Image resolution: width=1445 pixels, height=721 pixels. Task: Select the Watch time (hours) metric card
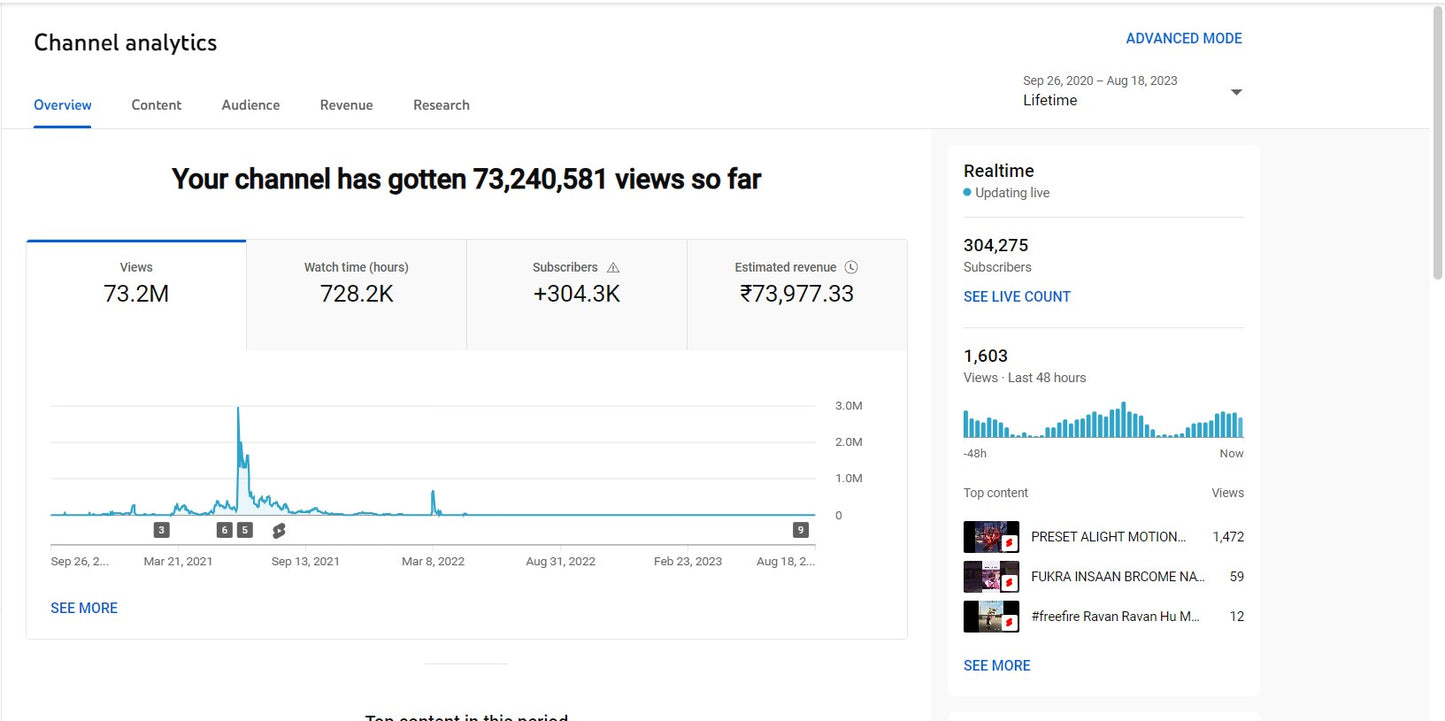point(356,283)
